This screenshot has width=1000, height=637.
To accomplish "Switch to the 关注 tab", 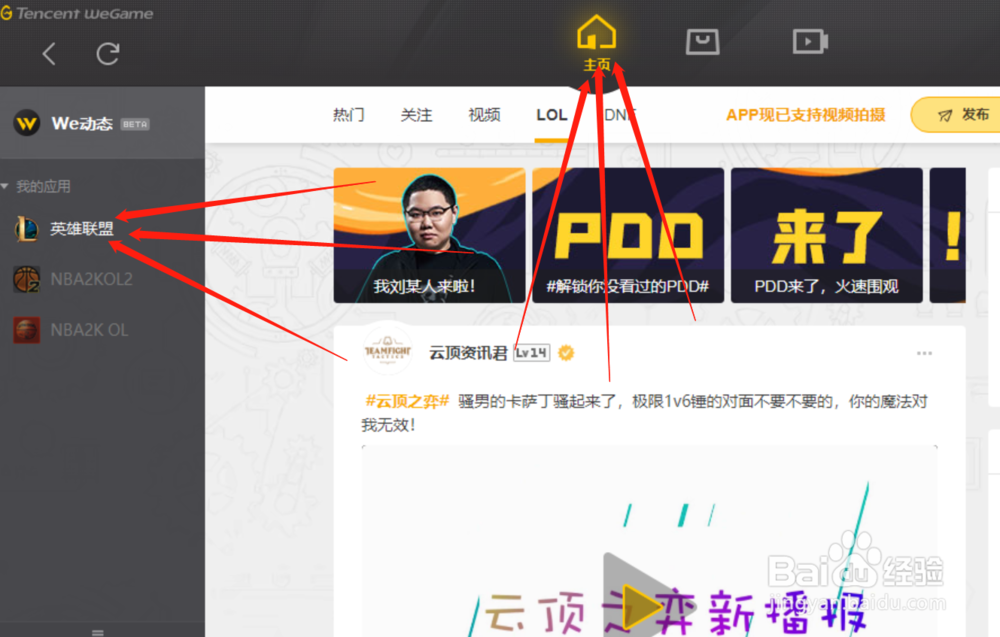I will [416, 115].
